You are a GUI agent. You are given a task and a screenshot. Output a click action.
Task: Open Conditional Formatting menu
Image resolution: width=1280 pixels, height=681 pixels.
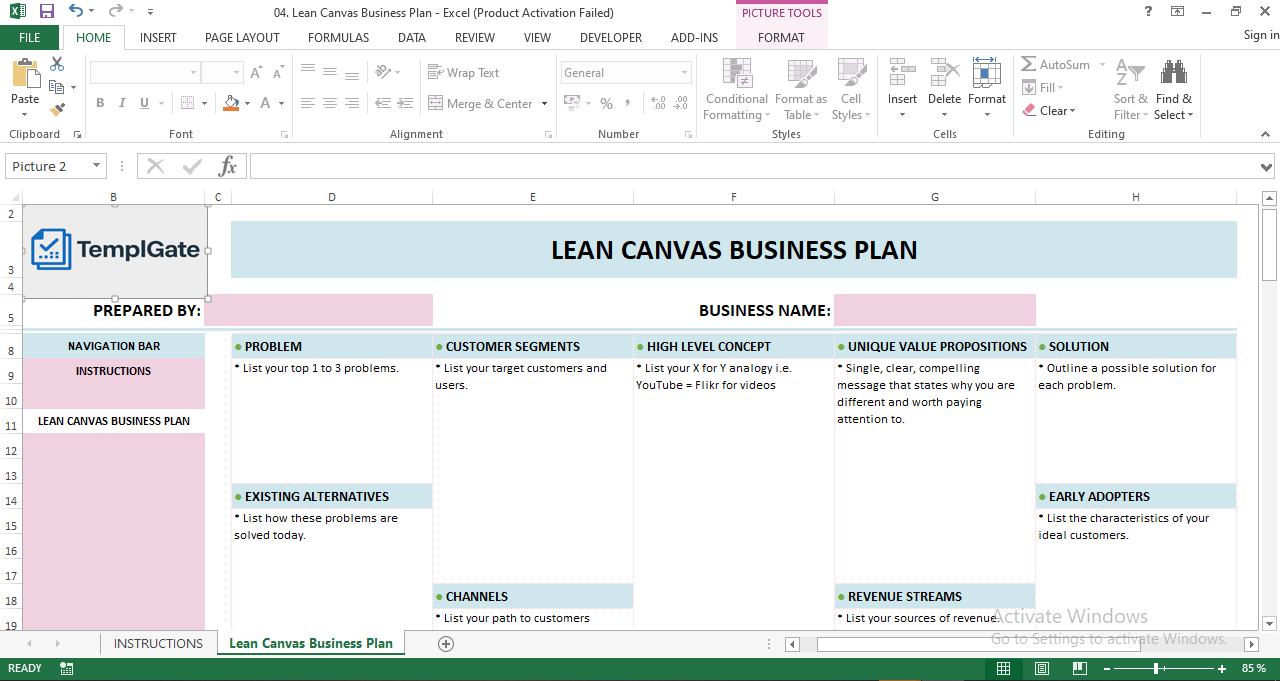(737, 90)
